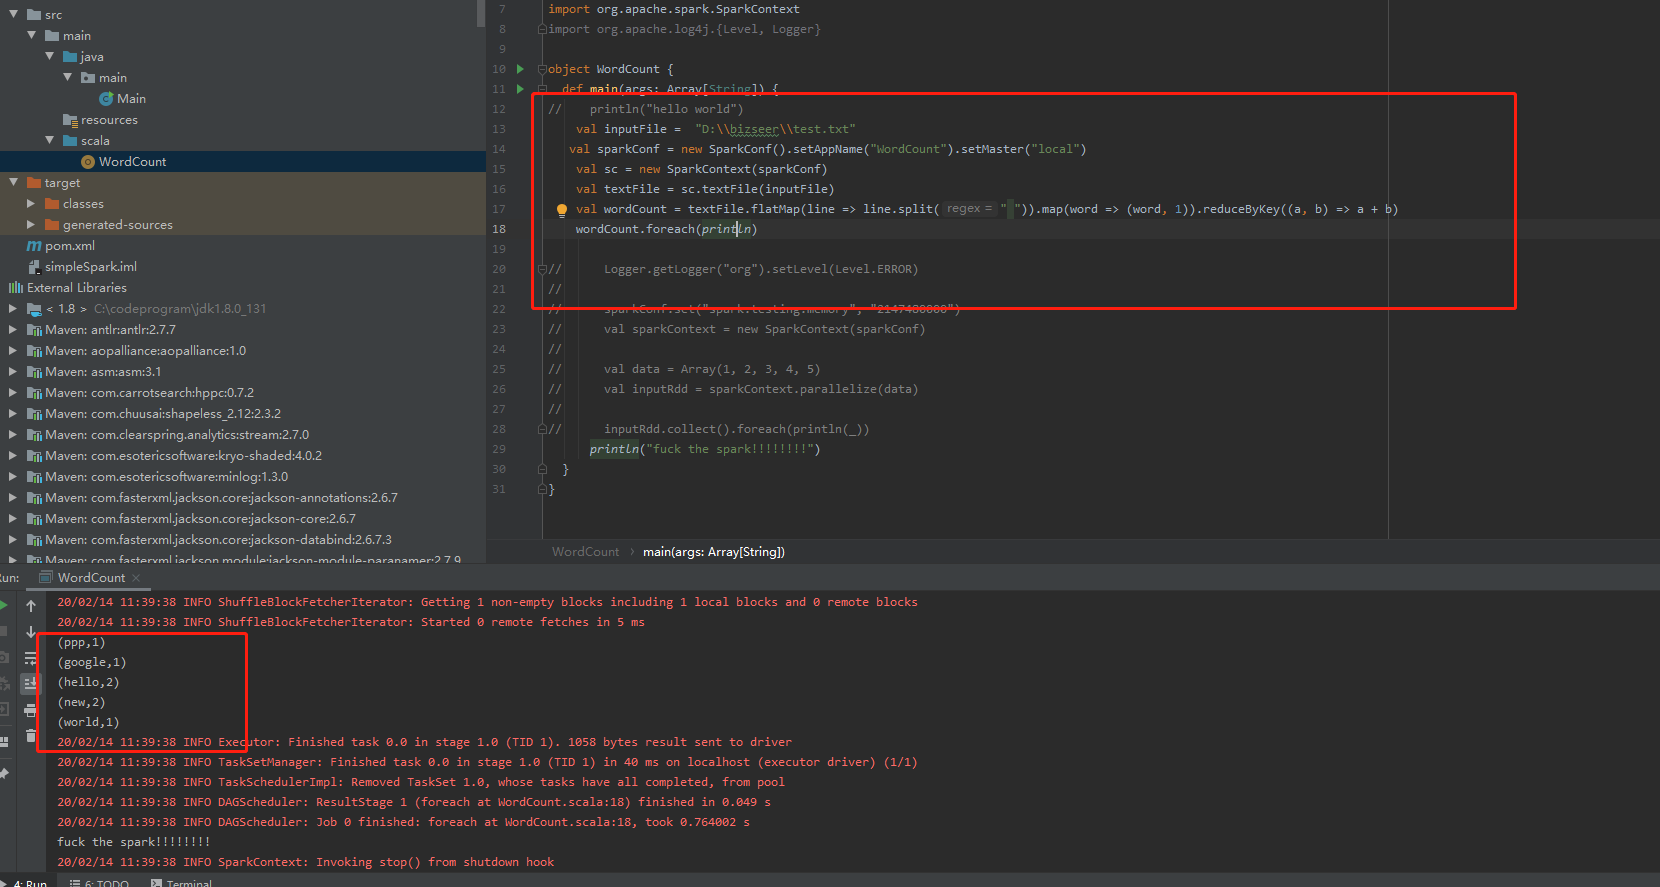
Task: Collapse the java folder
Action: (x=49, y=56)
